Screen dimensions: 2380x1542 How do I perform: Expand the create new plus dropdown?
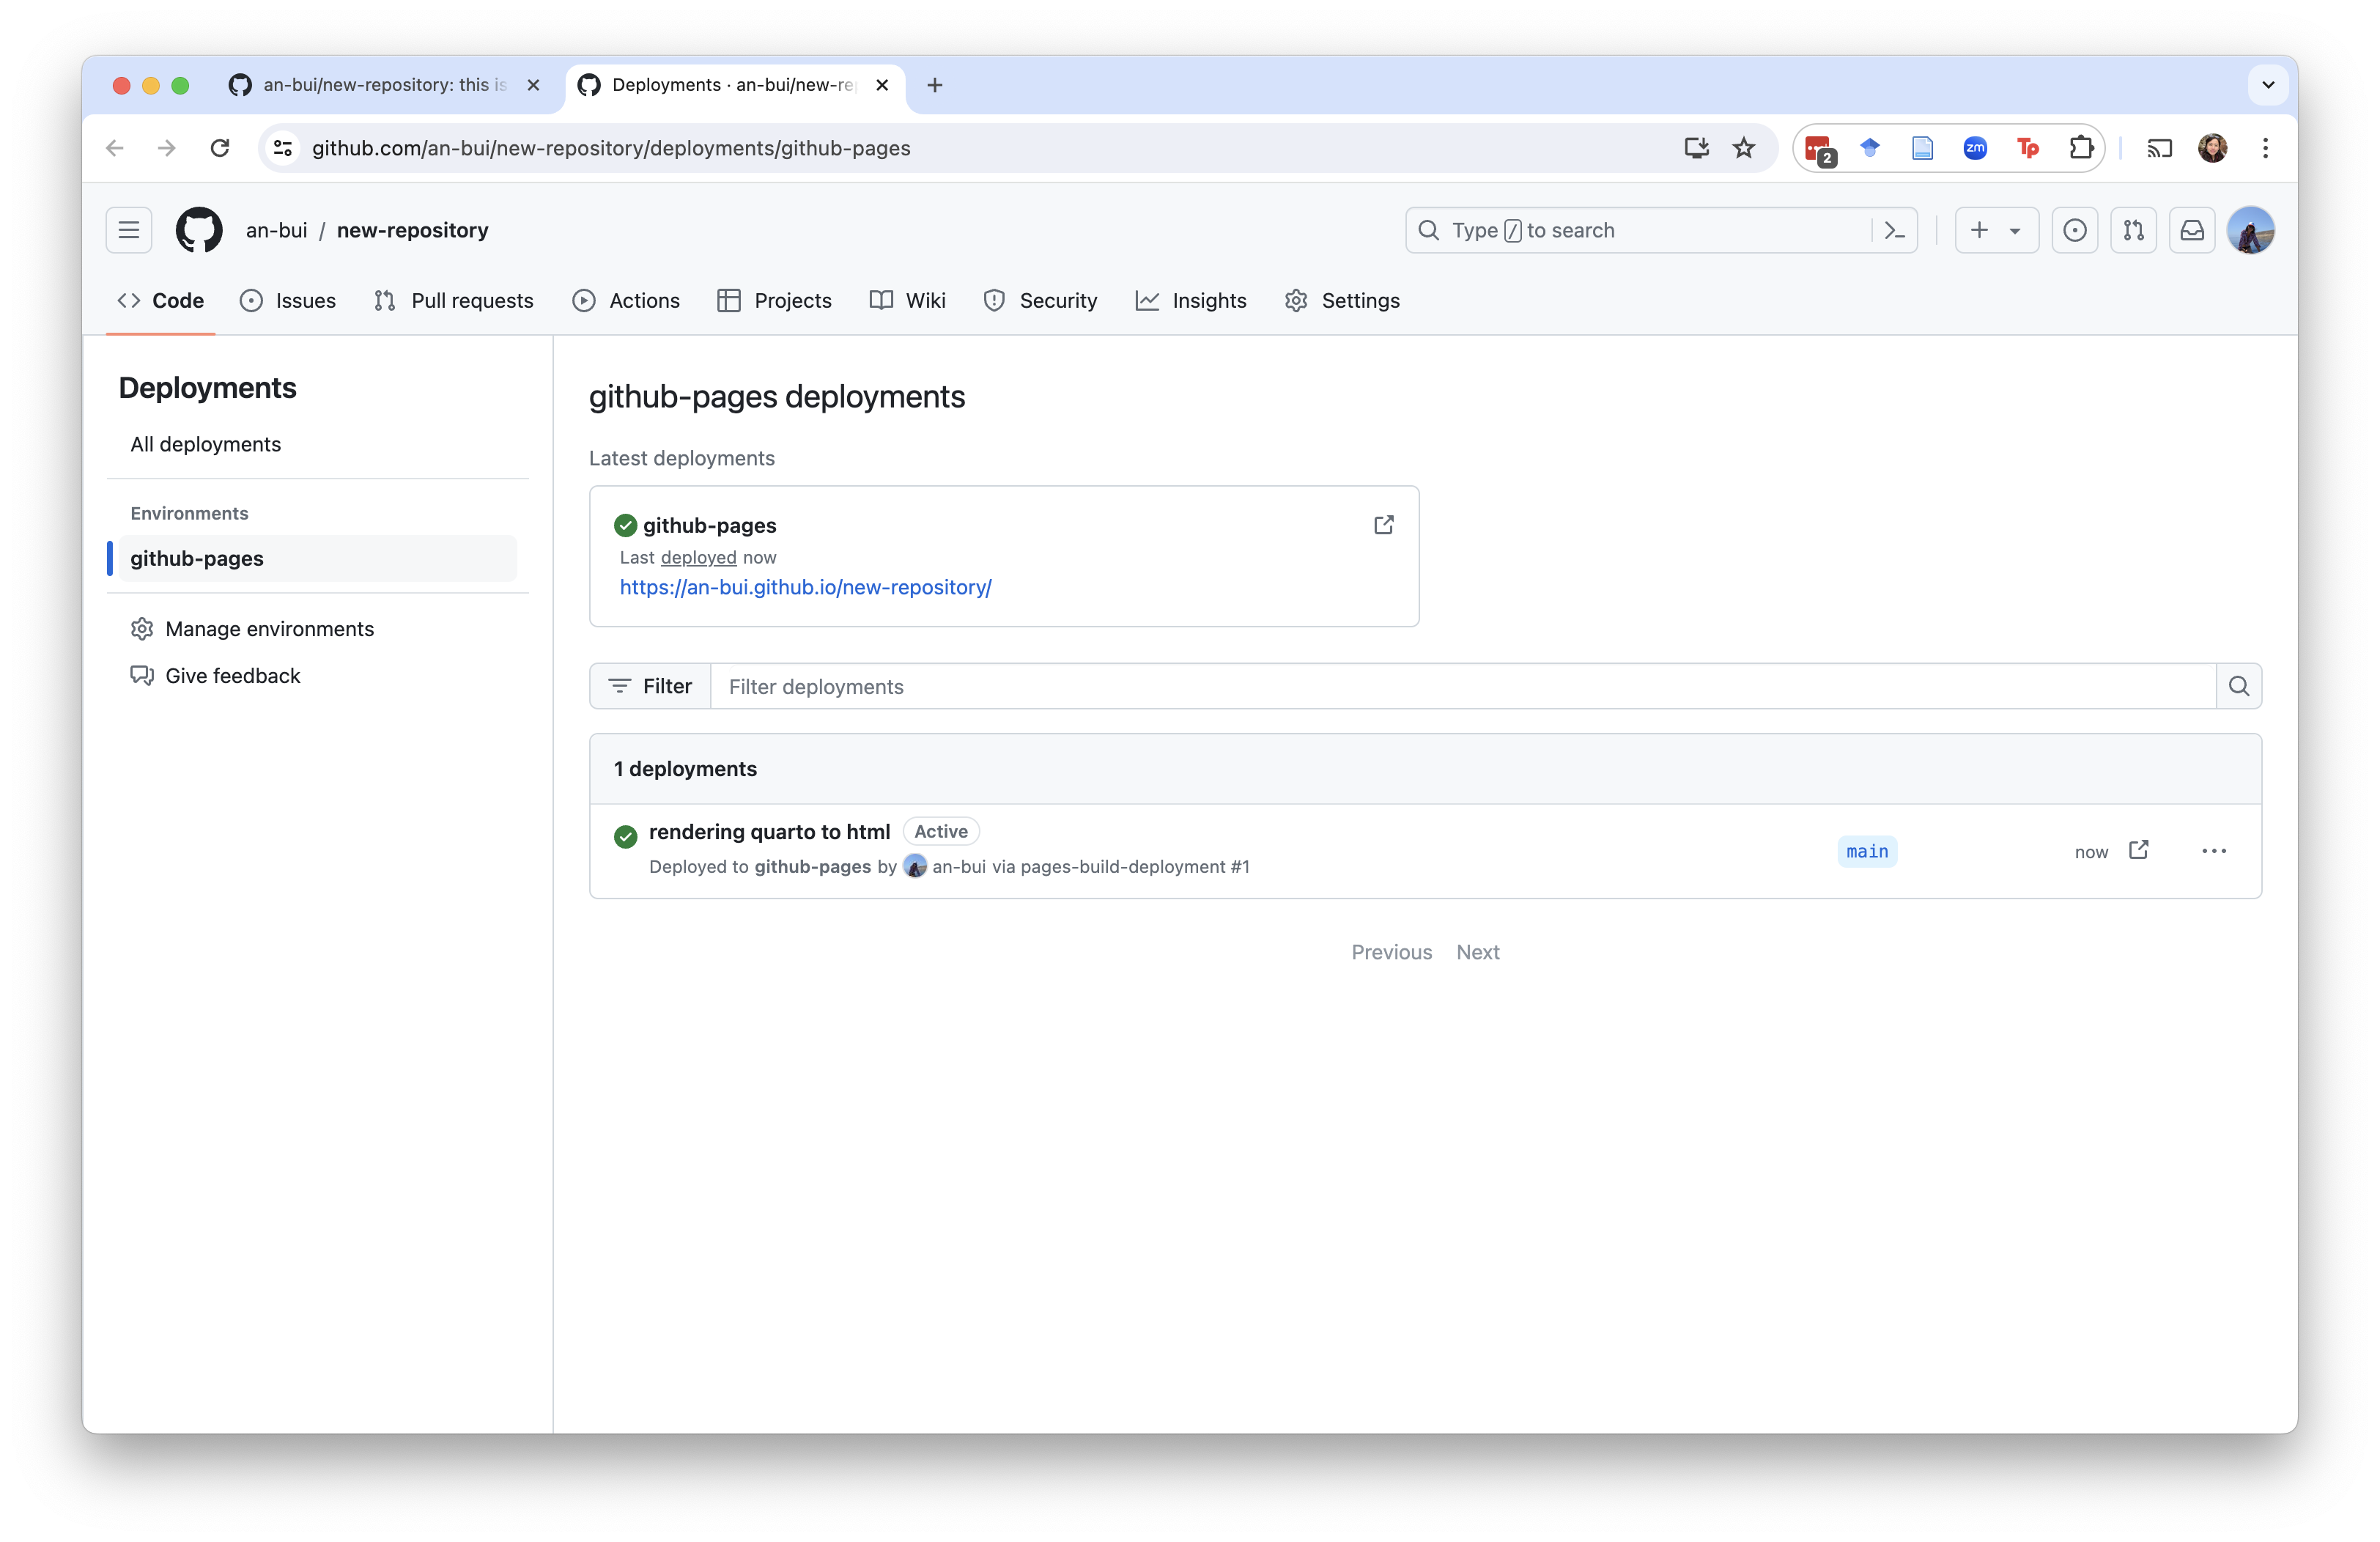coord(1996,230)
